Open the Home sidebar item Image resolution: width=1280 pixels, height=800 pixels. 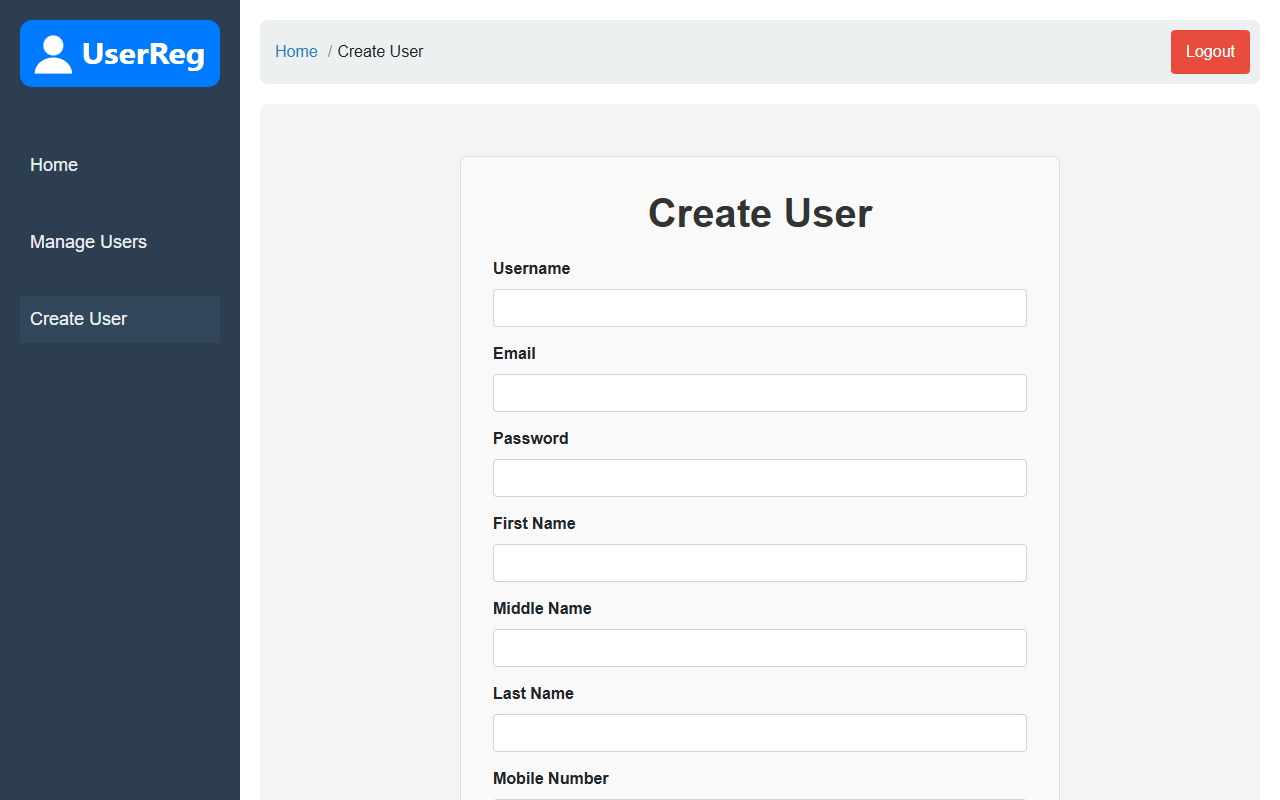pyautogui.click(x=120, y=165)
